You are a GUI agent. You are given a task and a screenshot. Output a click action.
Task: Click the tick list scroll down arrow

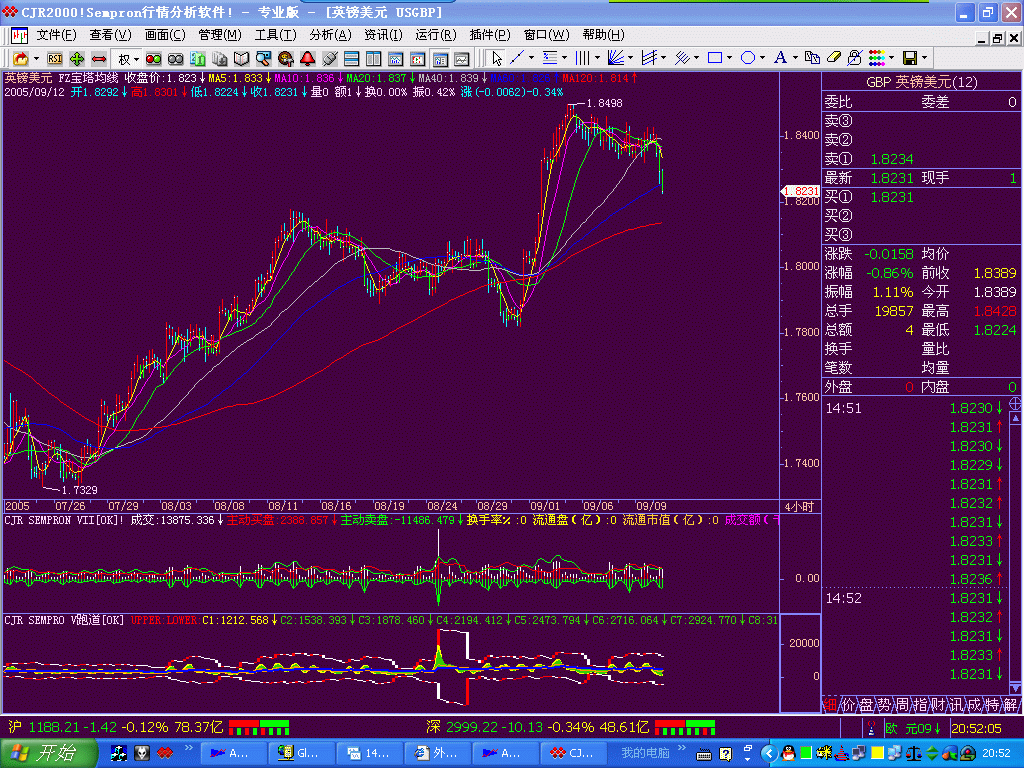click(x=1015, y=688)
